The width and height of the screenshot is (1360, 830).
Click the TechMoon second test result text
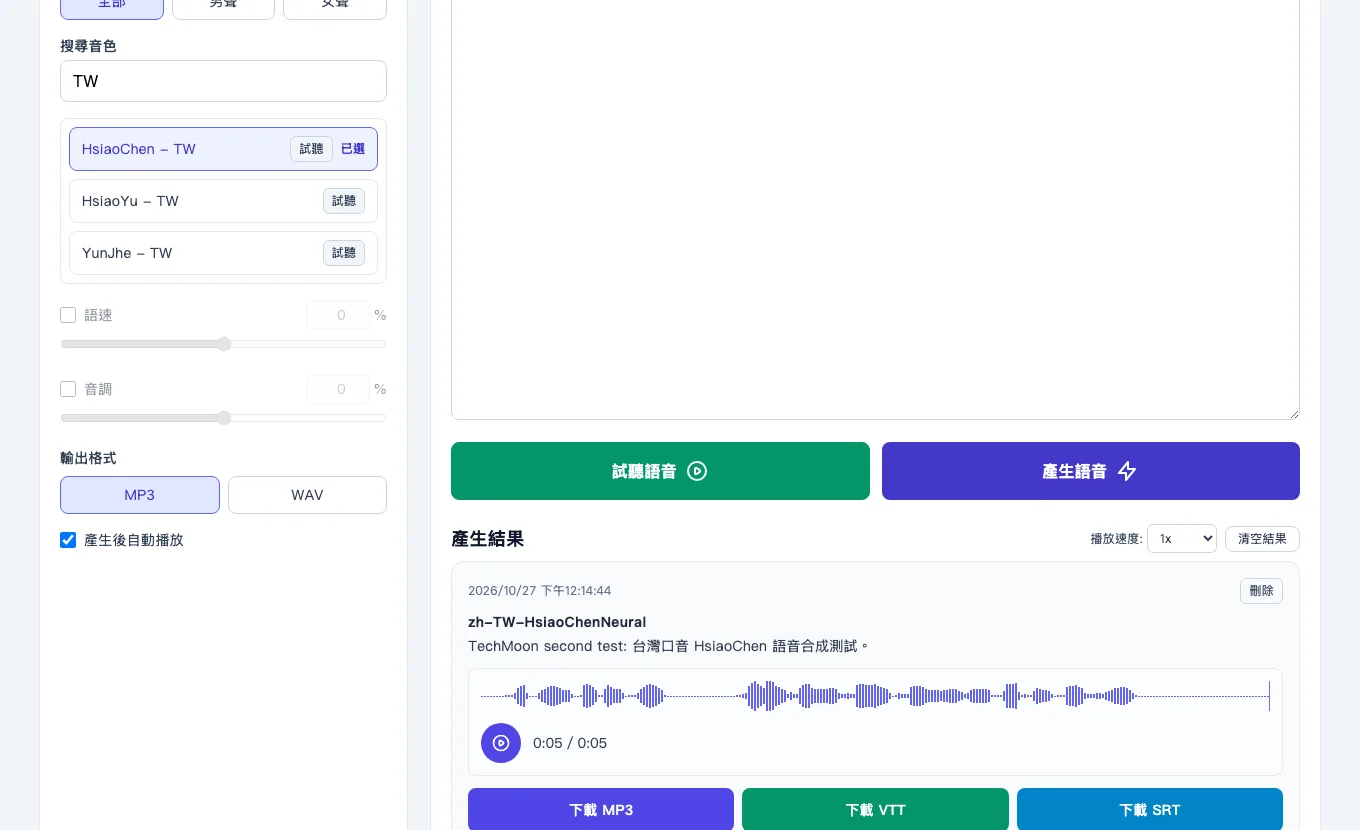coord(668,646)
